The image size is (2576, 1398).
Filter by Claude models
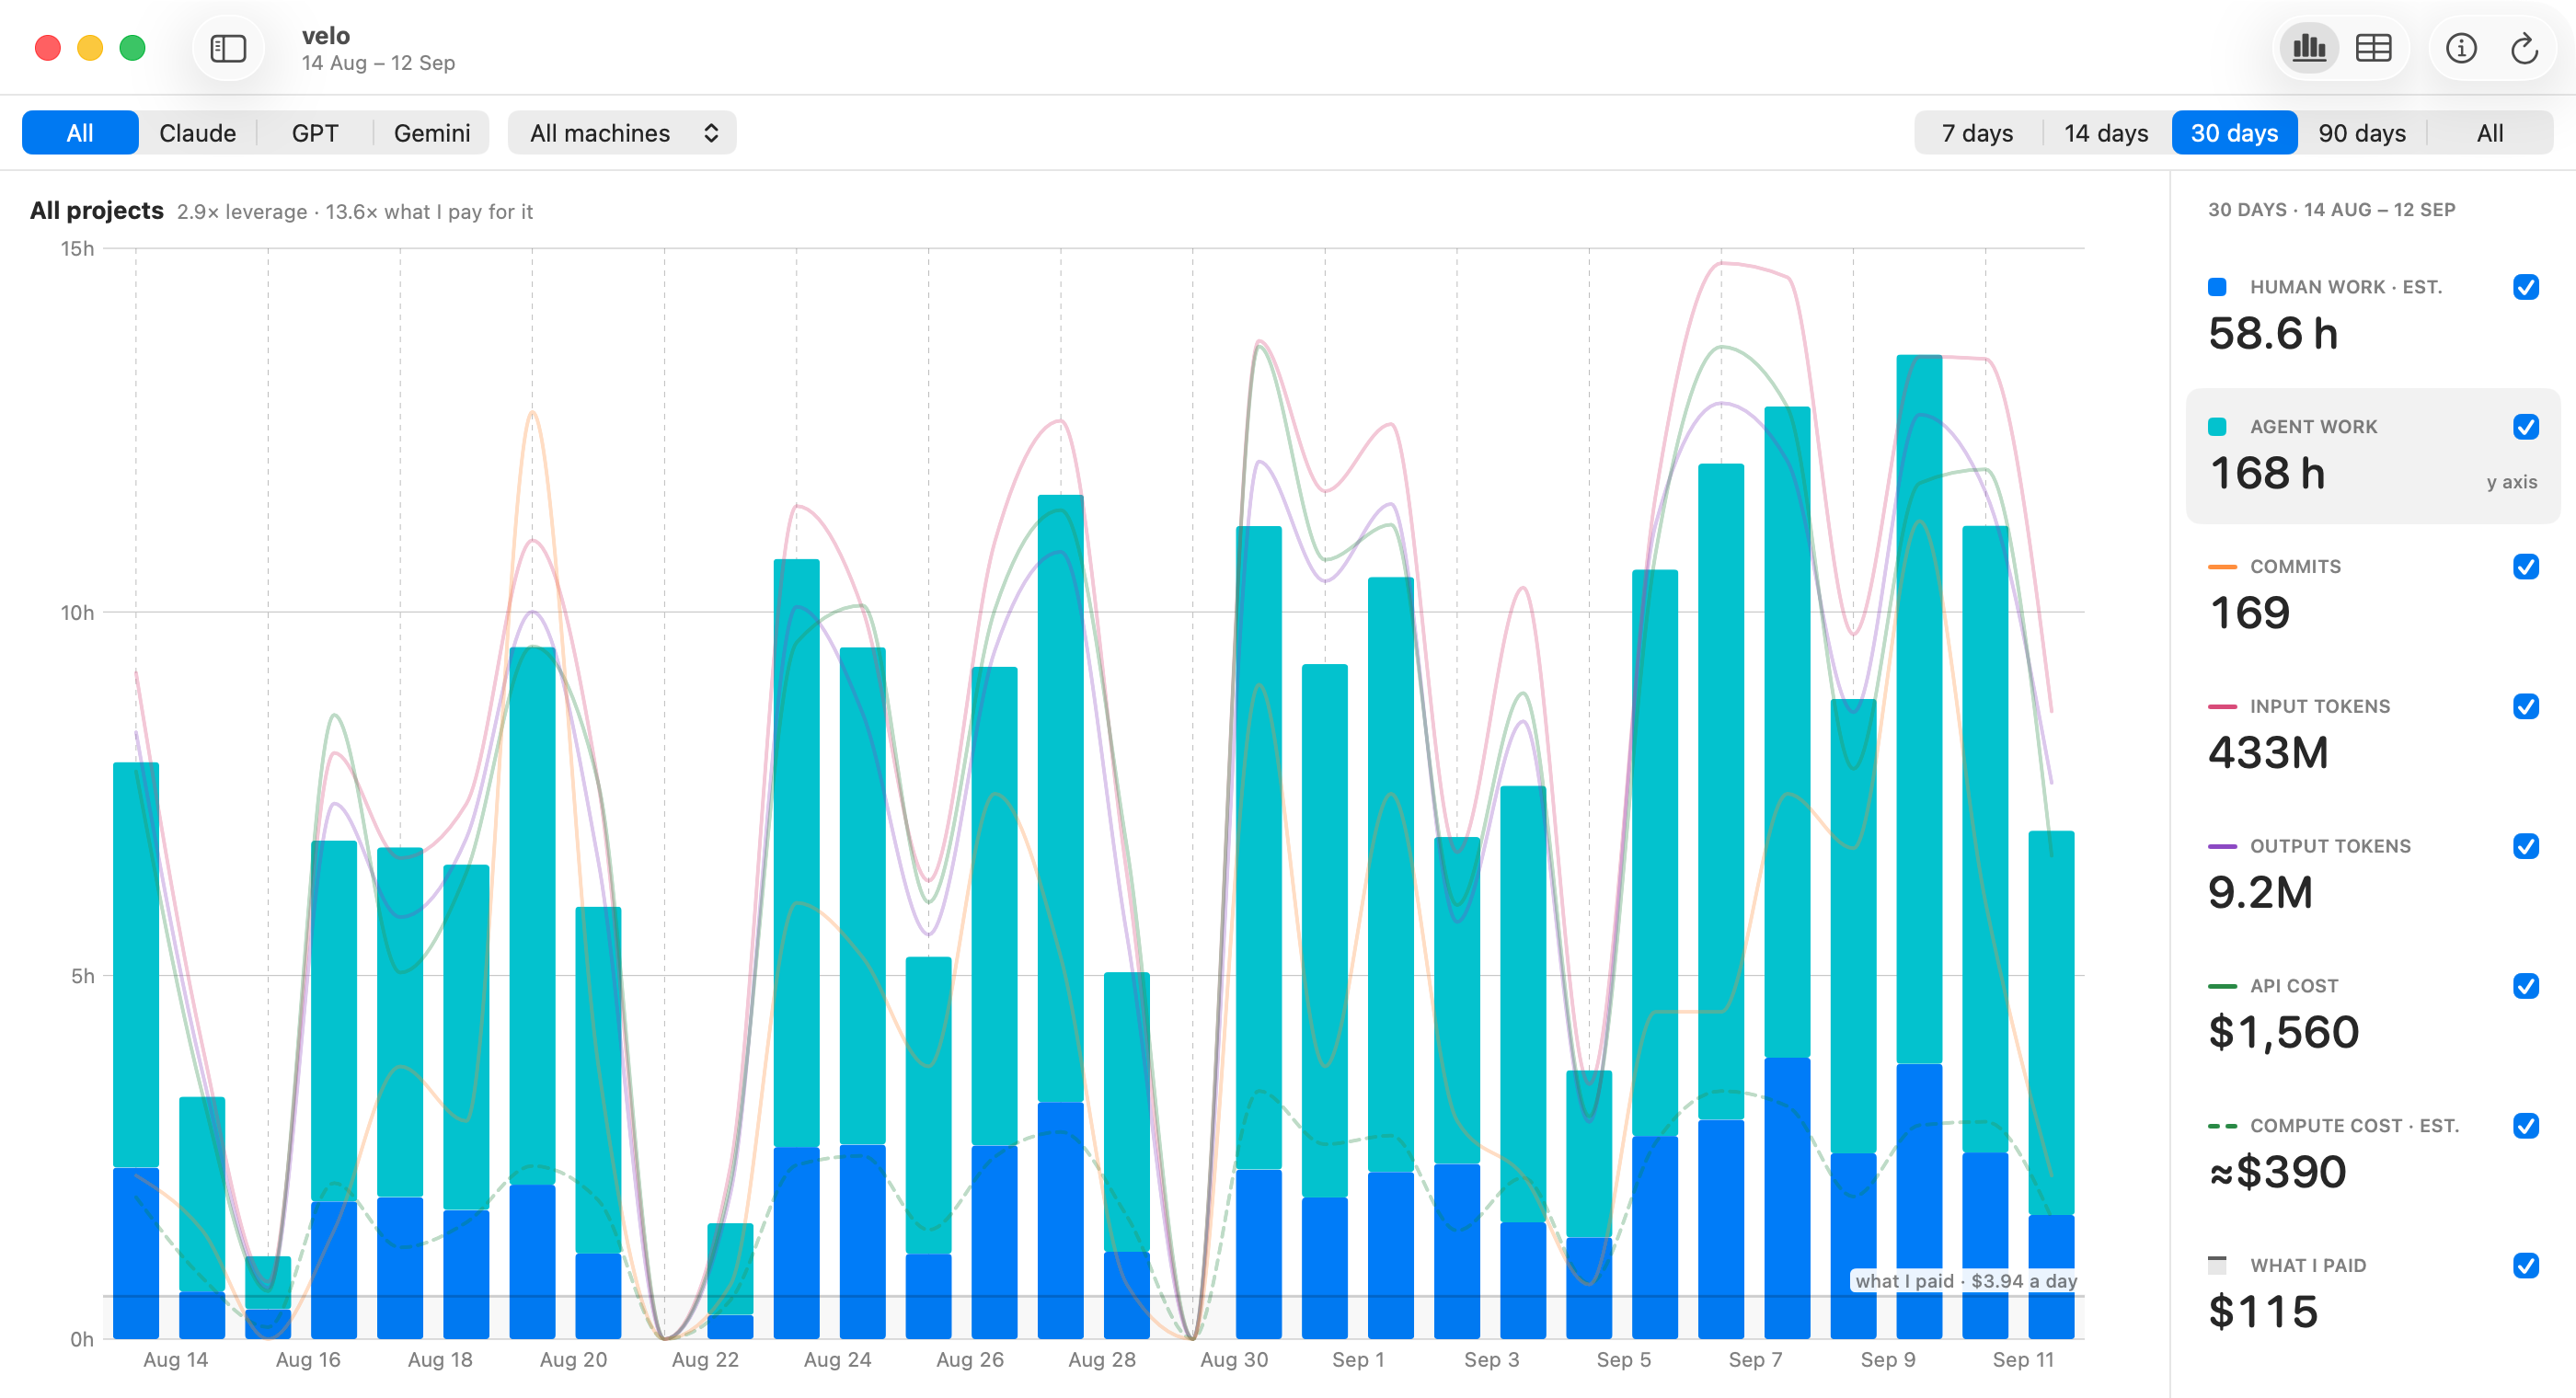coord(197,133)
